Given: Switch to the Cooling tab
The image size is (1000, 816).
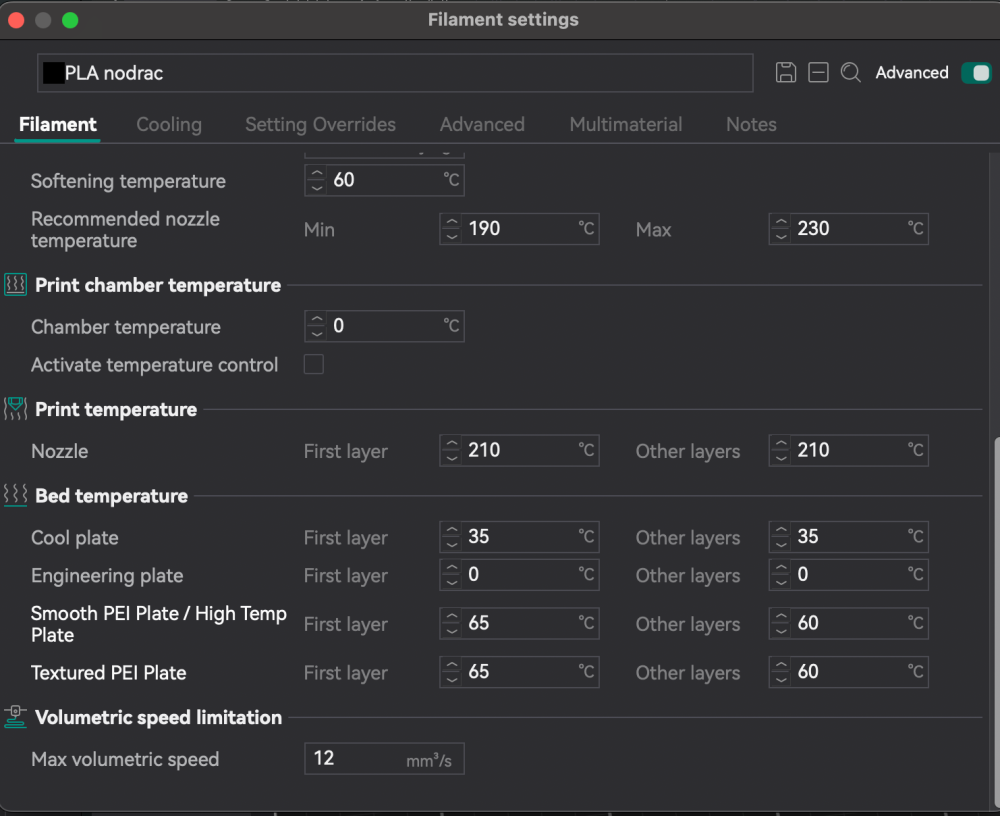Looking at the screenshot, I should coord(169,125).
